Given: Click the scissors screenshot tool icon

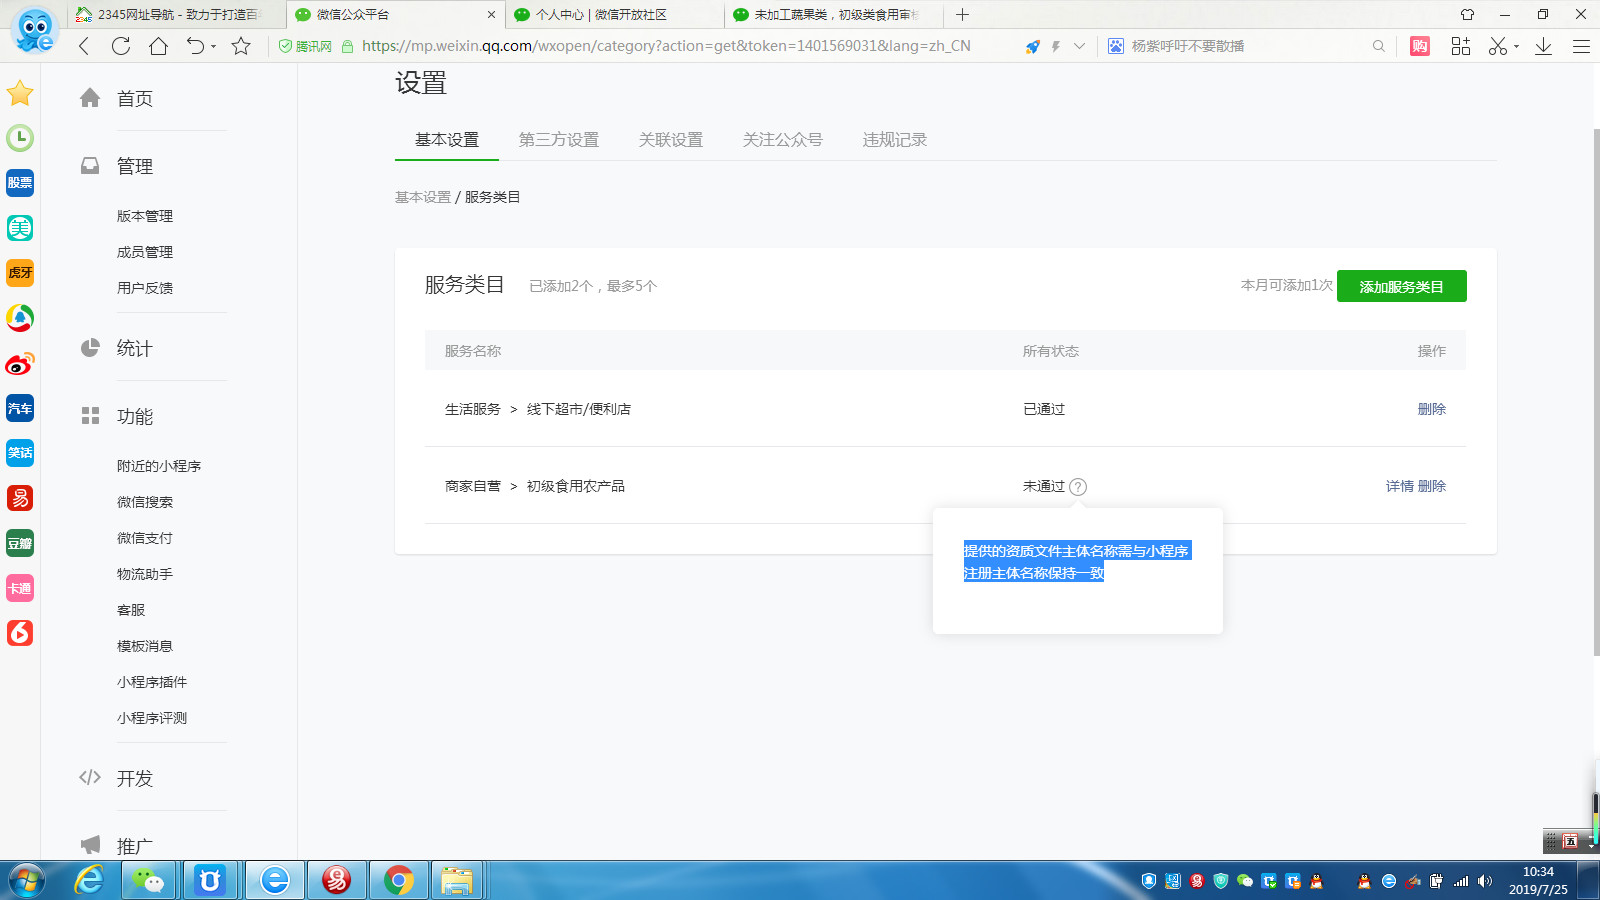Looking at the screenshot, I should [x=1497, y=46].
